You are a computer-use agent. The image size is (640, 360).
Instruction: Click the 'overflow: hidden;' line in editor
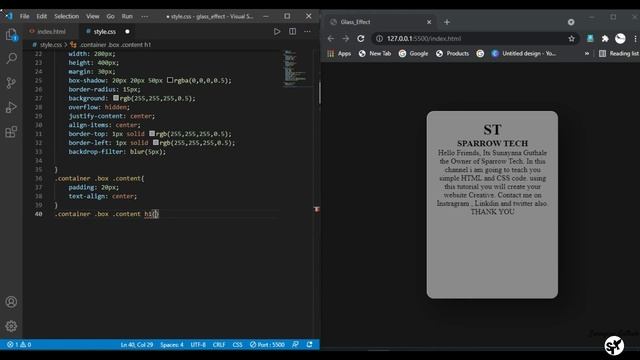99,107
